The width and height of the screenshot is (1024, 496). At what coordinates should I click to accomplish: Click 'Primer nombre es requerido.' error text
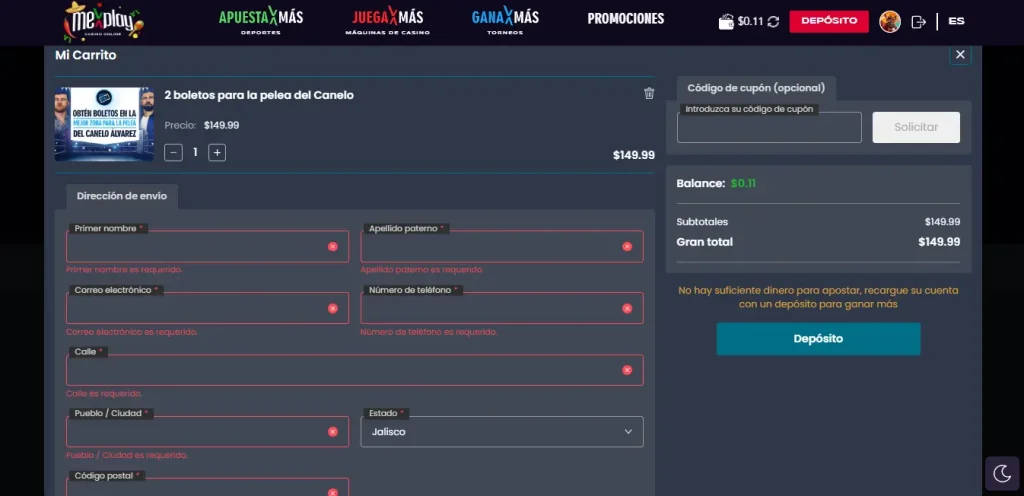(x=124, y=270)
